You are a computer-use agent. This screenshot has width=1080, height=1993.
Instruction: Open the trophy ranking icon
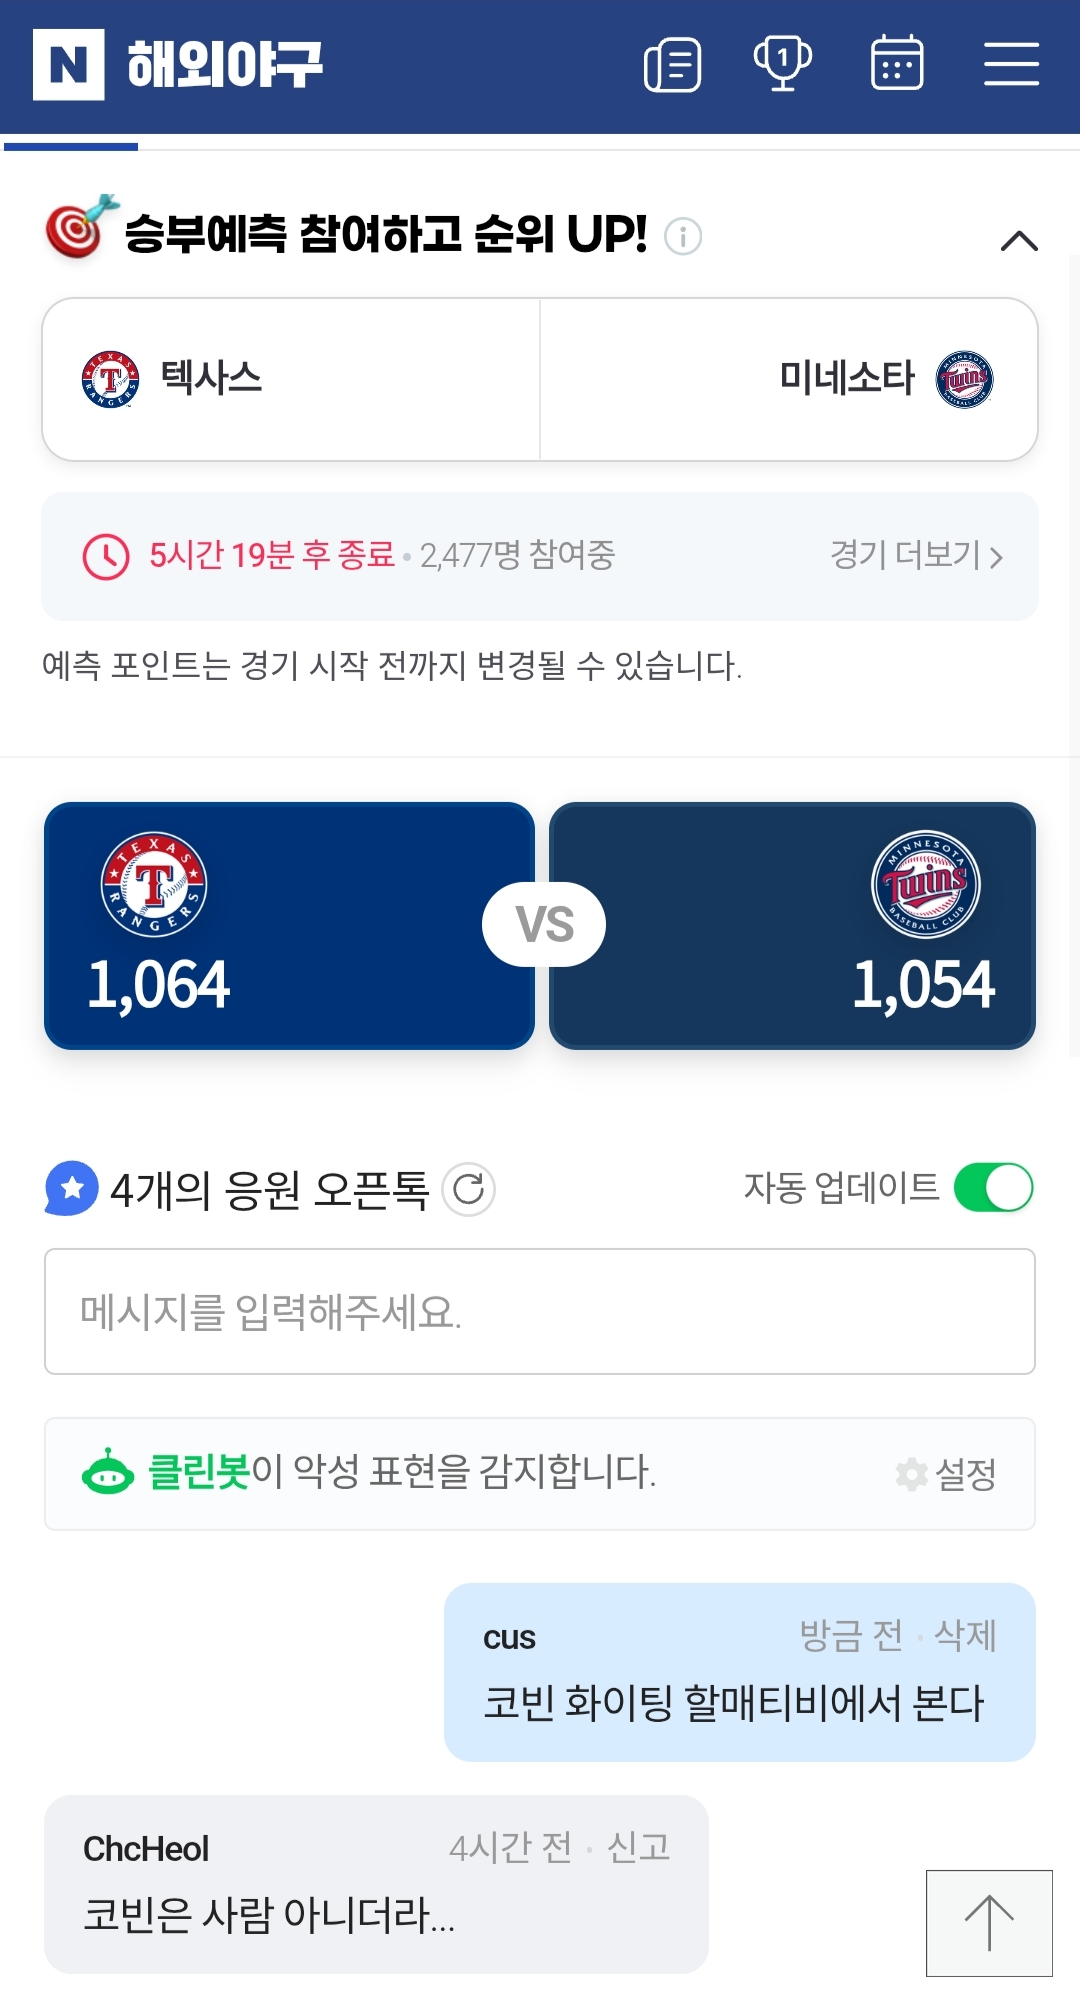[782, 63]
